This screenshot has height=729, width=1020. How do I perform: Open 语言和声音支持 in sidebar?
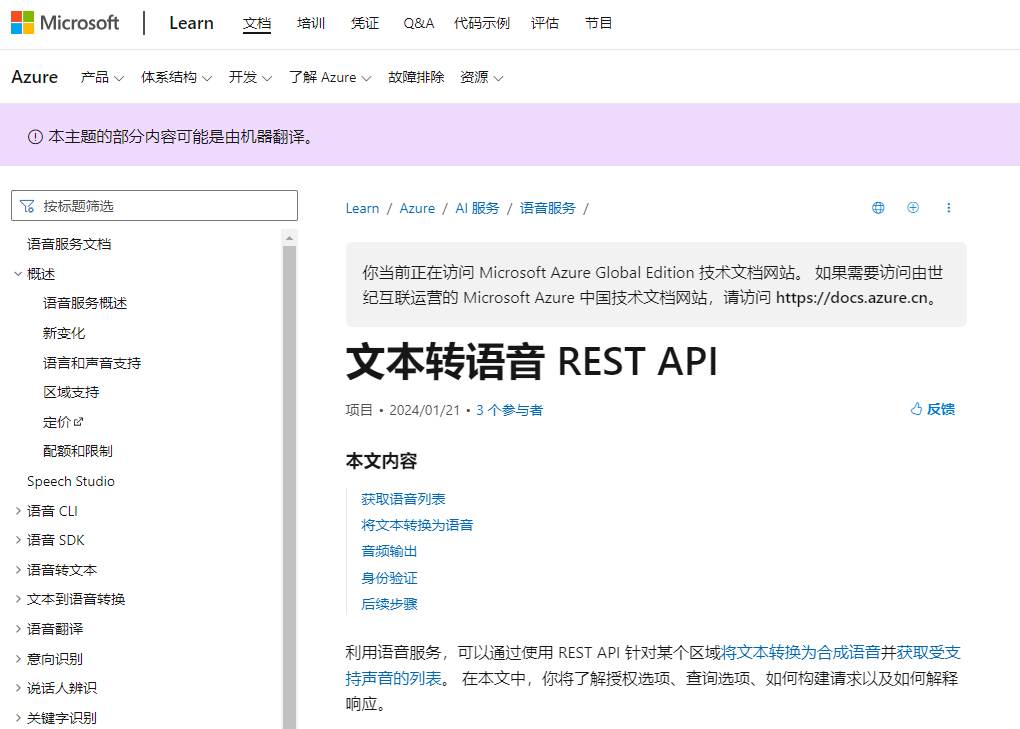pyautogui.click(x=92, y=363)
